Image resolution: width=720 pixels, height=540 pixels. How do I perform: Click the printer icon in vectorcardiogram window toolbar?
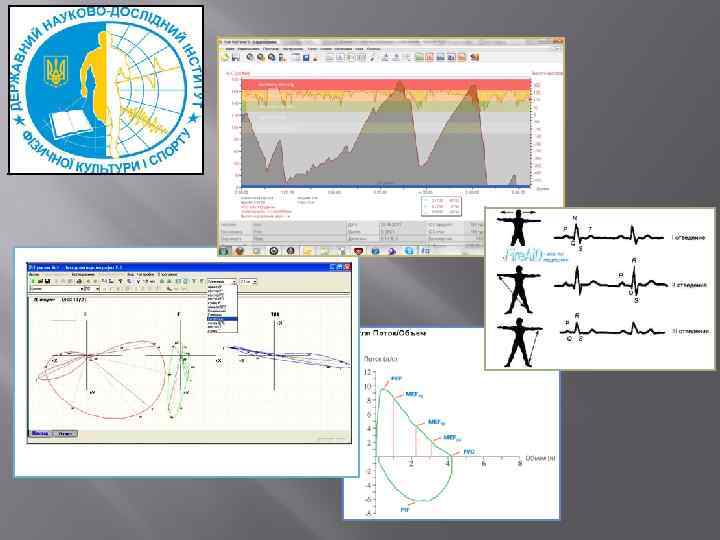(79, 281)
